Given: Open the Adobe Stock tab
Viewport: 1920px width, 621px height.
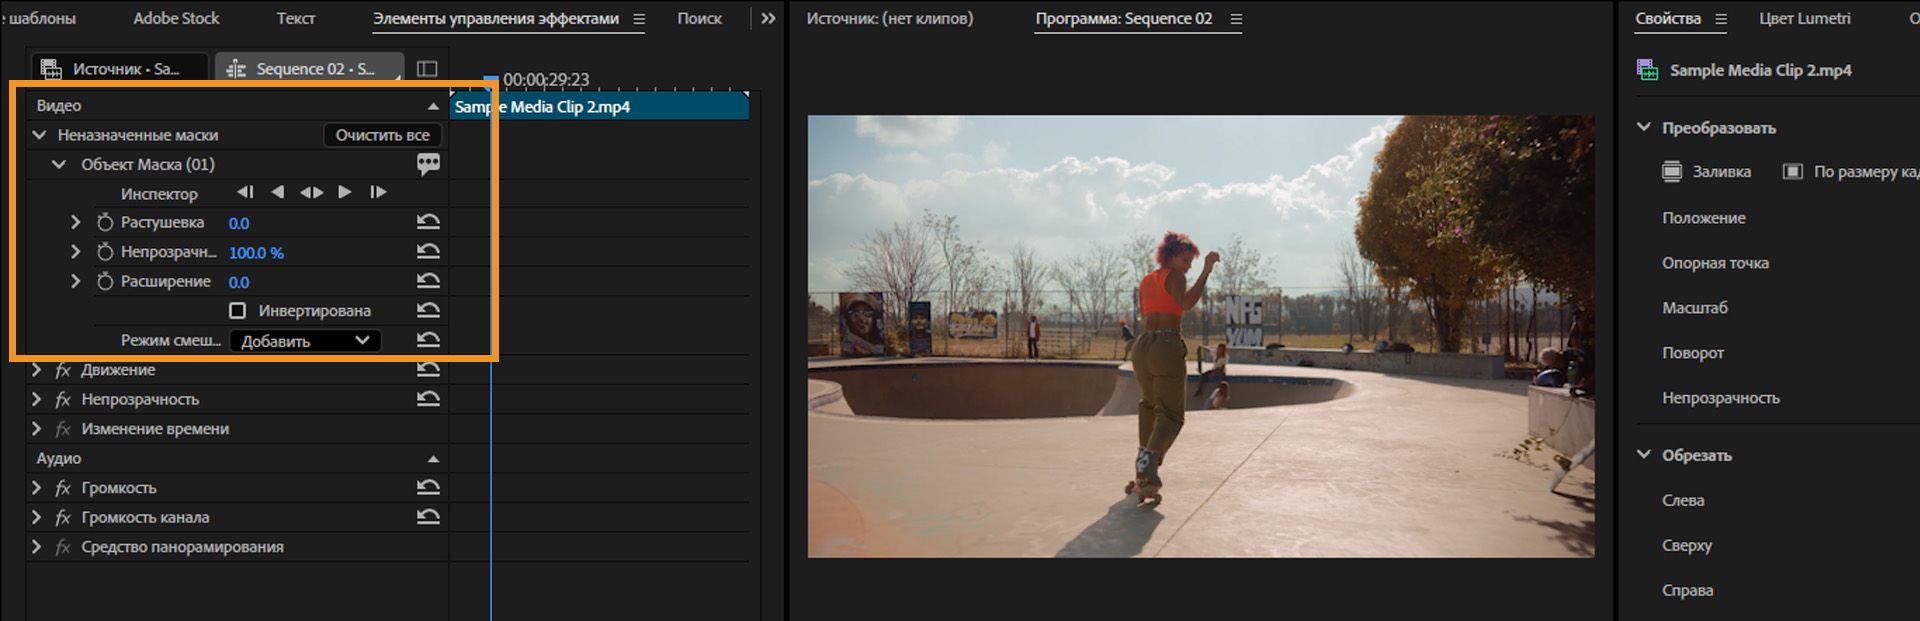Looking at the screenshot, I should pyautogui.click(x=176, y=18).
